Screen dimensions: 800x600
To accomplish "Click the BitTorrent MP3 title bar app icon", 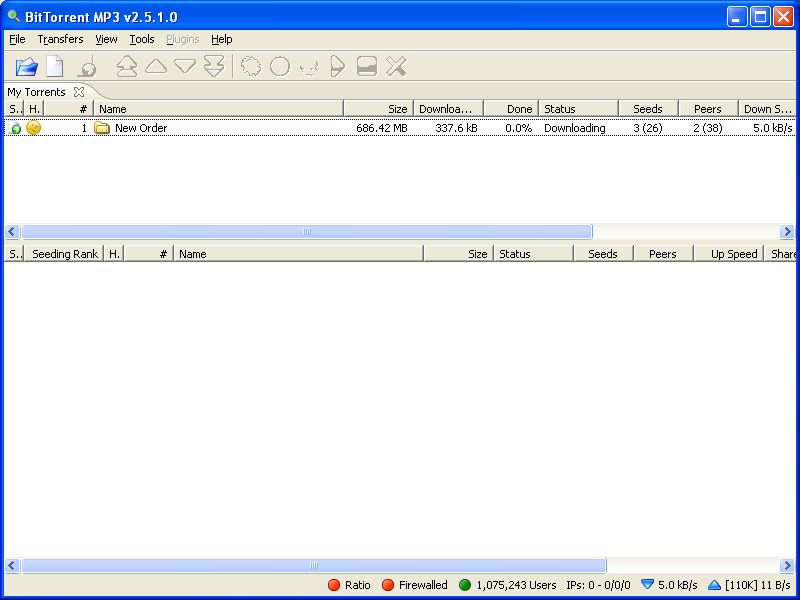I will [14, 17].
